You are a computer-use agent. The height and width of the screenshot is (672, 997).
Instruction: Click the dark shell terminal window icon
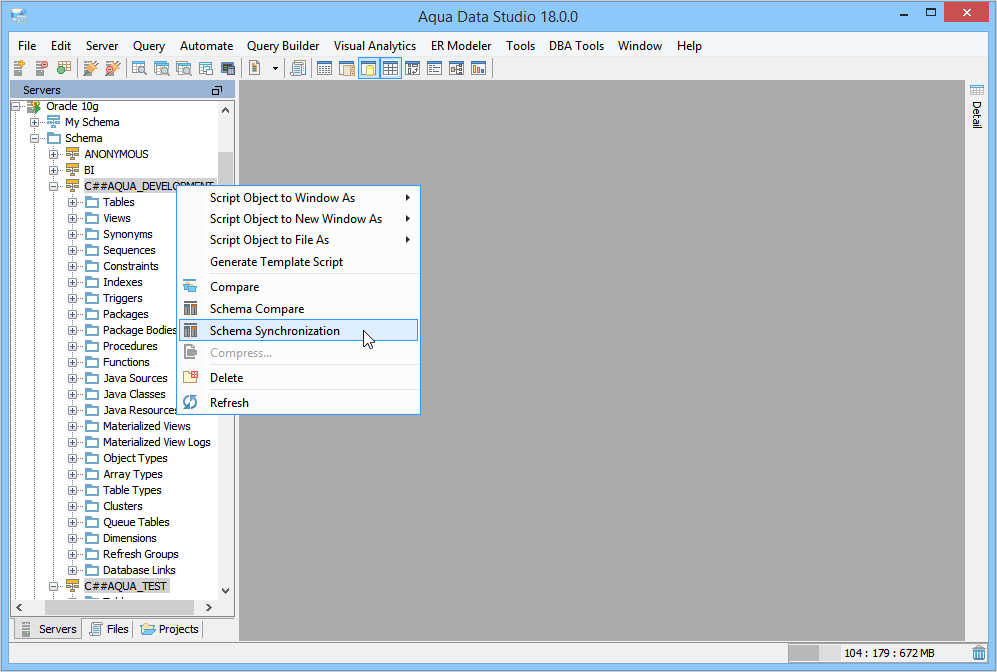pos(228,68)
